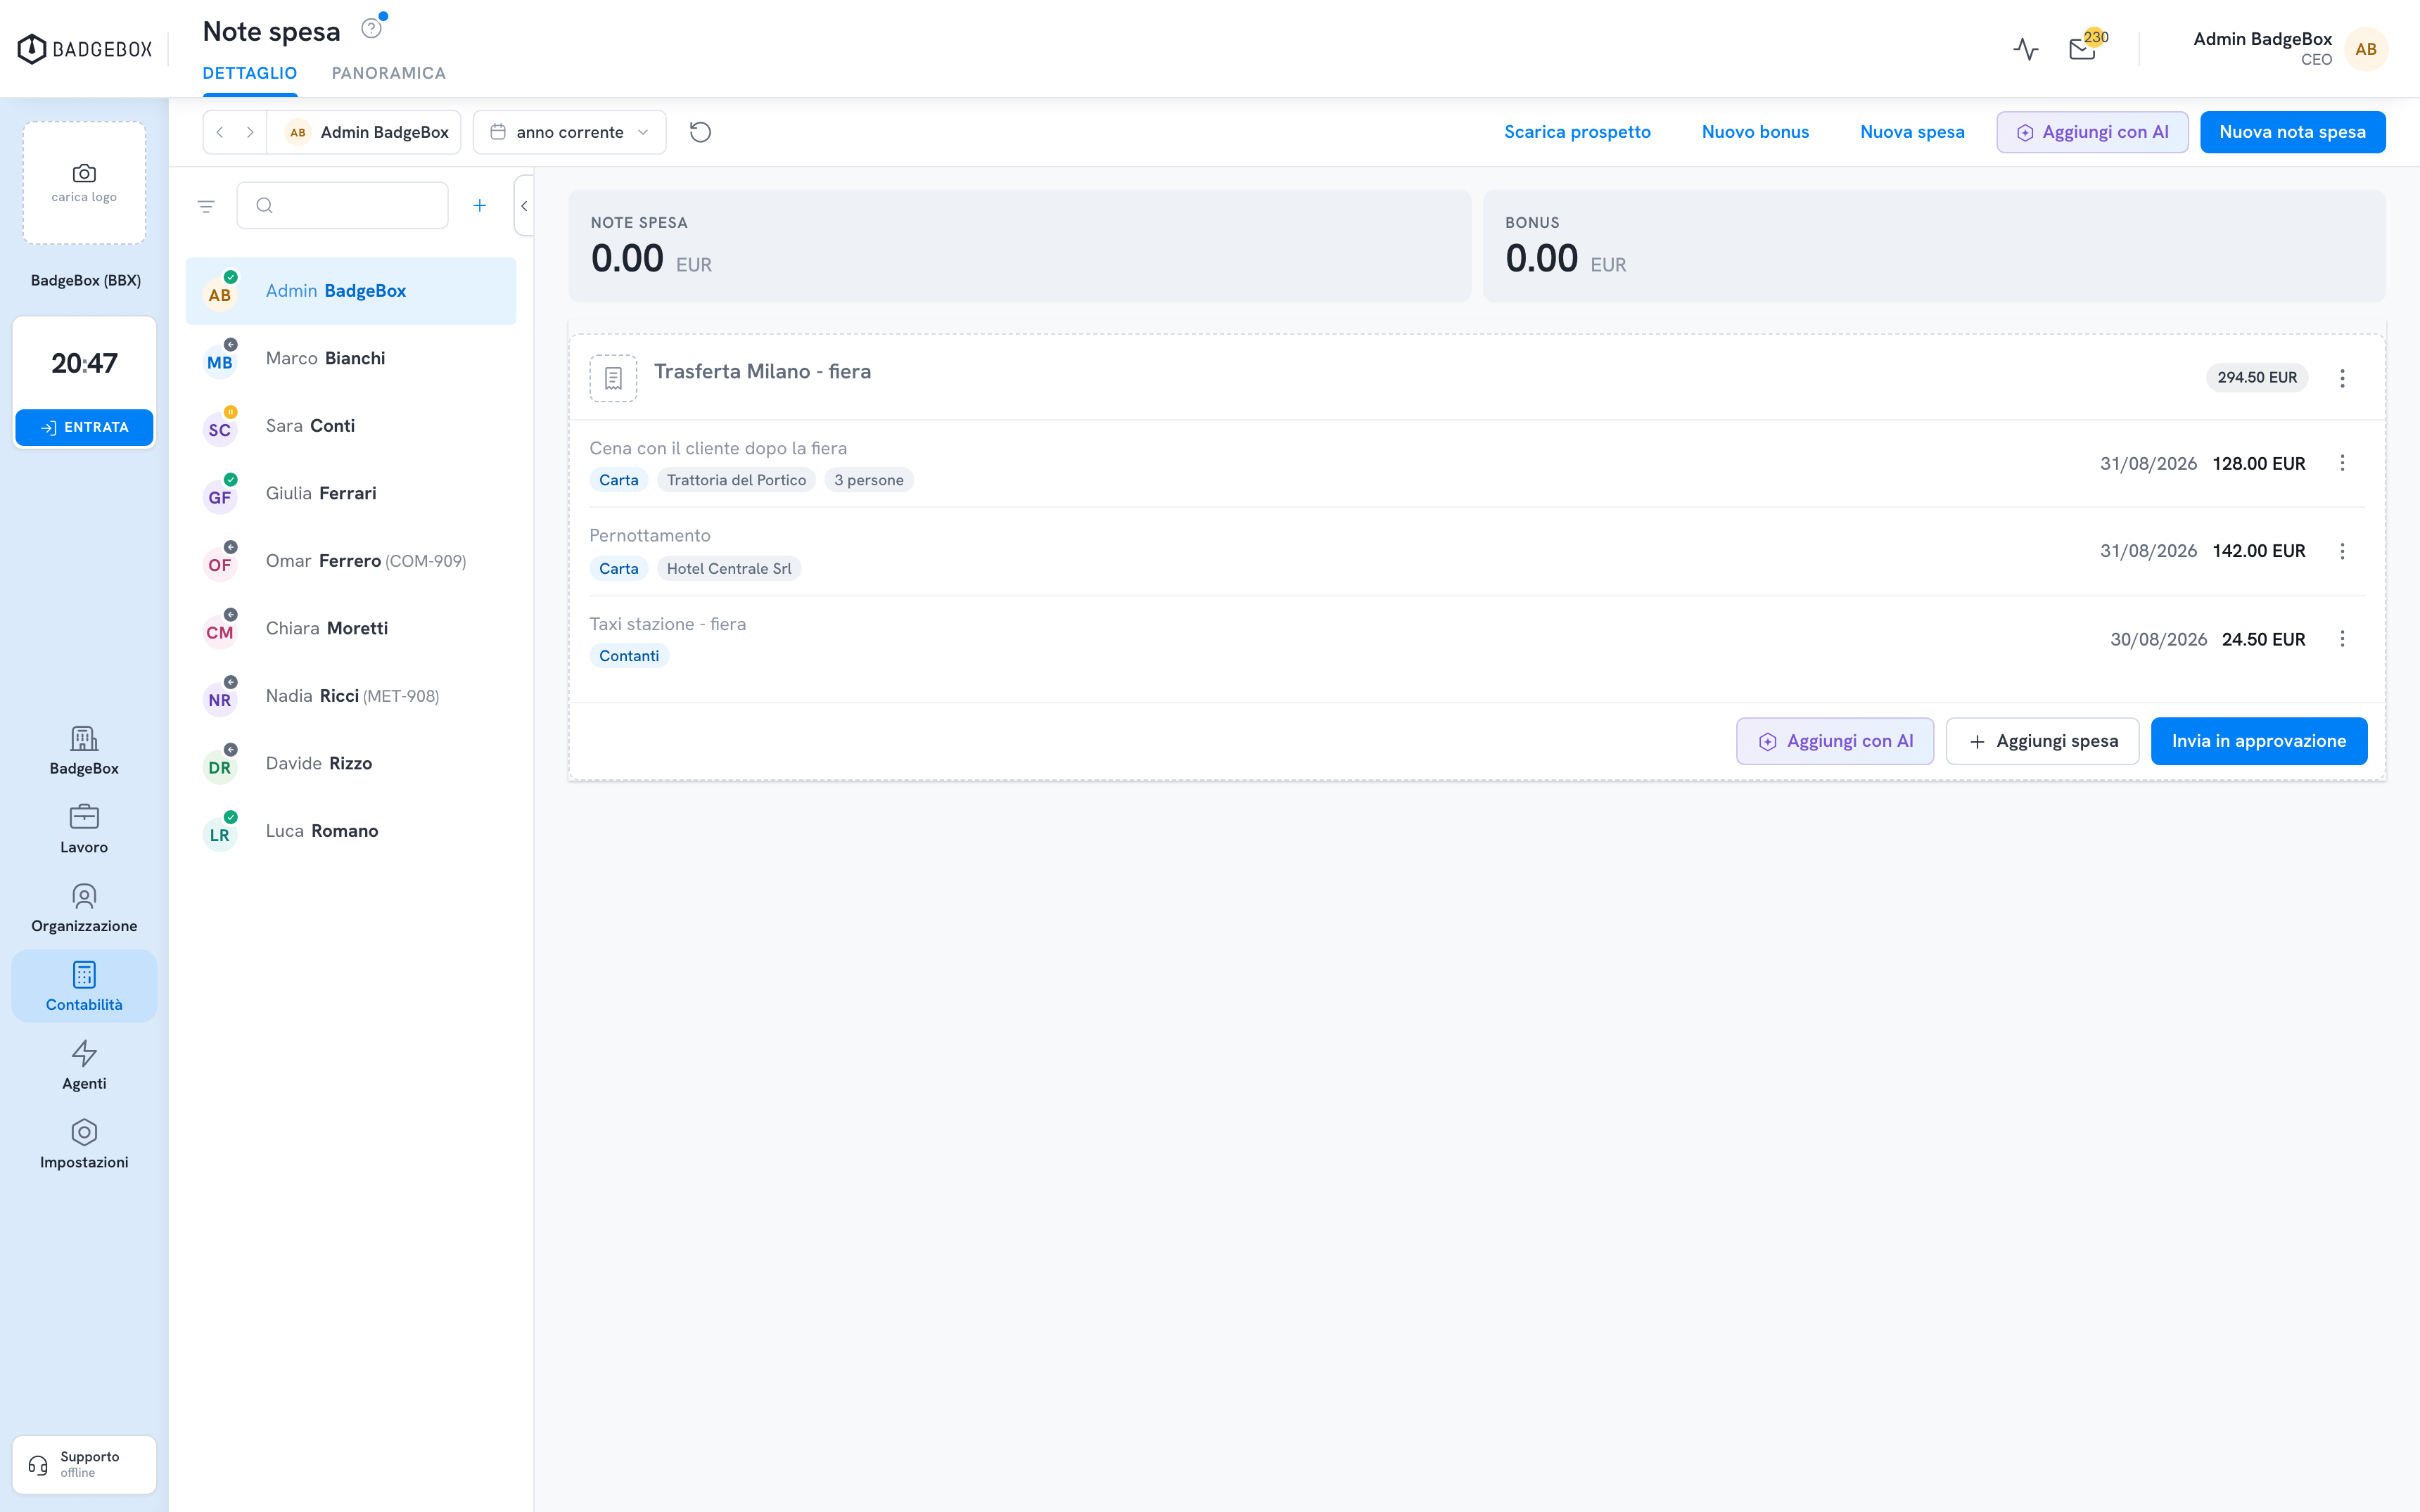Open the BadgeBox building sidebar section
The image size is (2420, 1512).
(84, 751)
